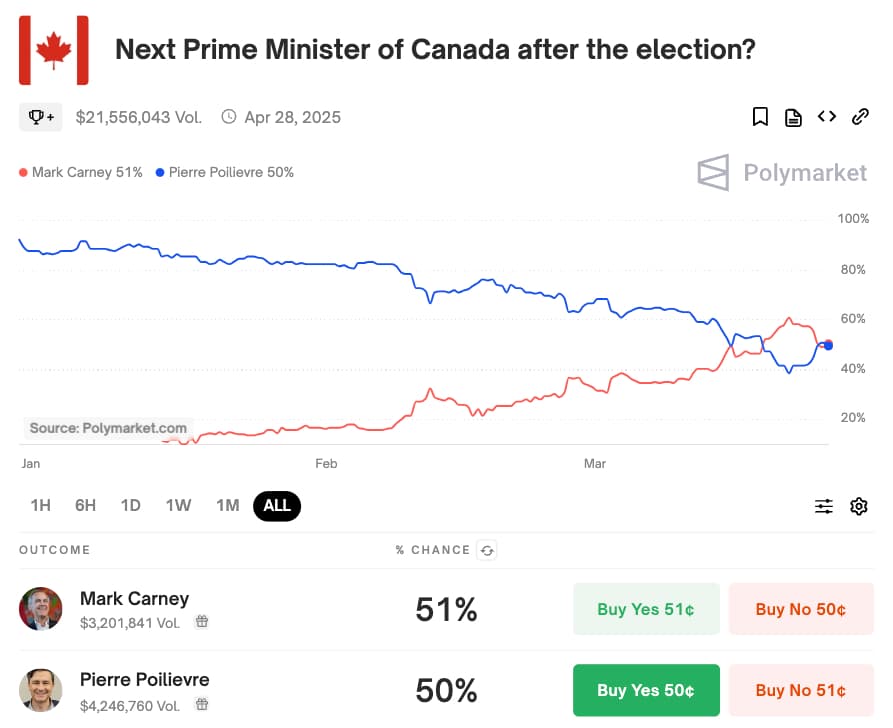Buy No 50¢ for Mark Carney
The image size is (893, 728).
tap(801, 609)
